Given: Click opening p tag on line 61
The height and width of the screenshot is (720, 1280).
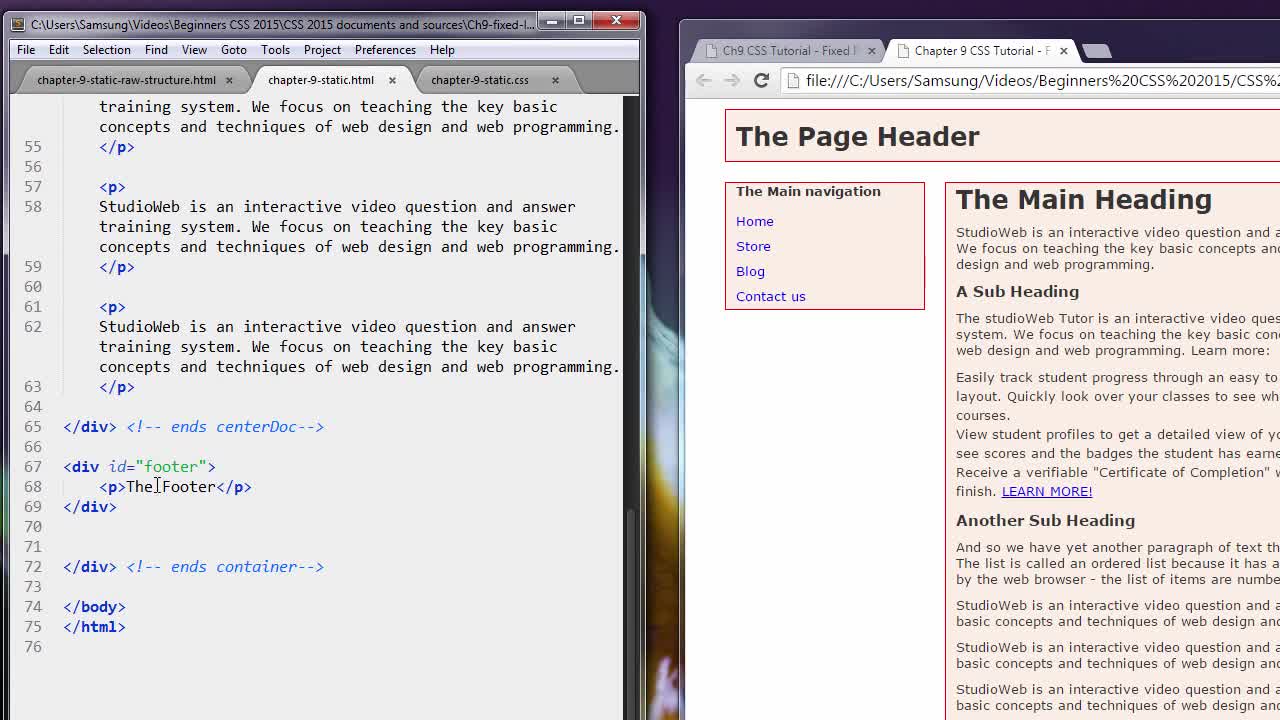Looking at the screenshot, I should 112,306.
